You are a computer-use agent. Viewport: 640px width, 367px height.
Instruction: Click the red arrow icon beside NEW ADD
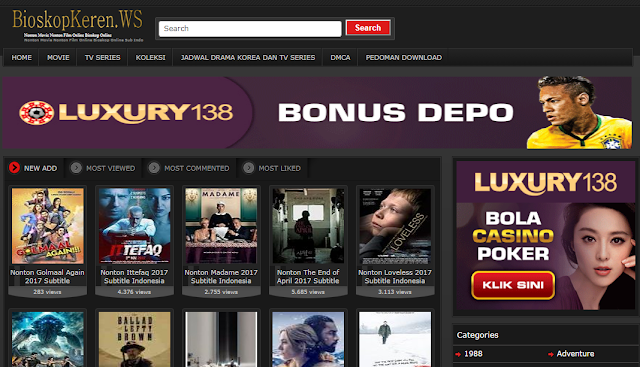point(14,168)
